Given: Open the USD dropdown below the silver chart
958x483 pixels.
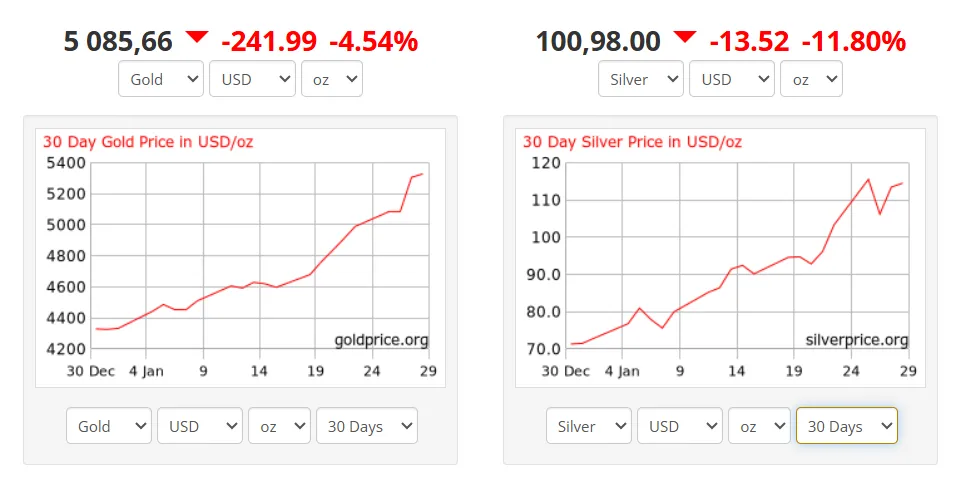Looking at the screenshot, I should (x=680, y=426).
